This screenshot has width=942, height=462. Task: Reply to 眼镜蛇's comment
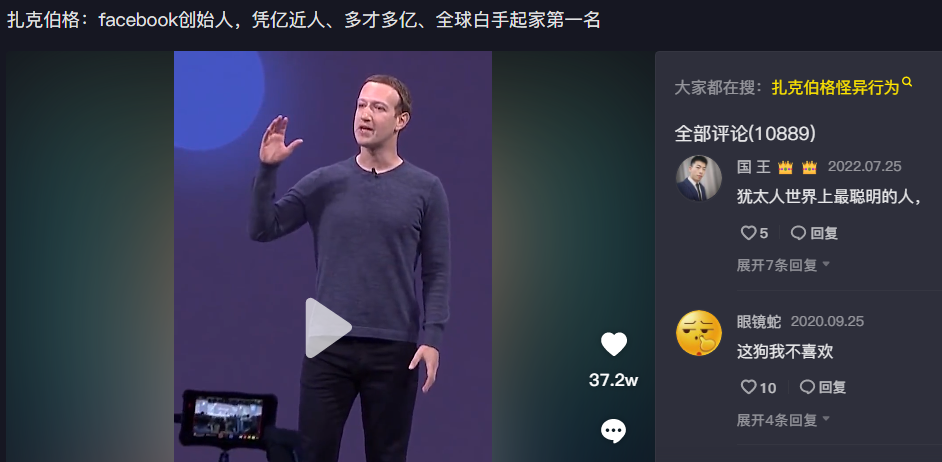[x=823, y=388]
